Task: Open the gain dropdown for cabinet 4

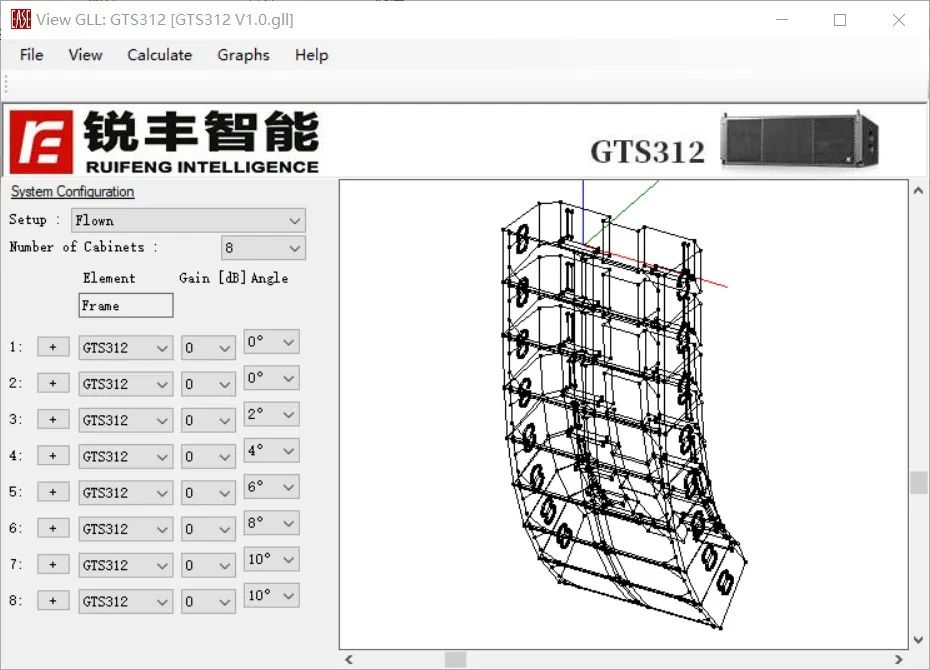Action: coord(208,457)
